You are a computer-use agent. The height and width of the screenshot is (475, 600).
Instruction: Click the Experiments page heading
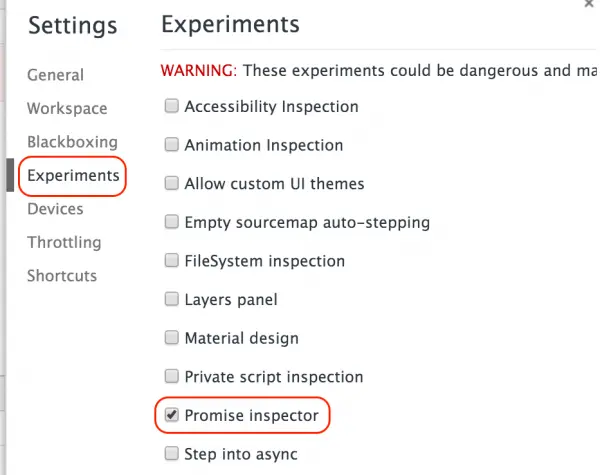[x=230, y=23]
